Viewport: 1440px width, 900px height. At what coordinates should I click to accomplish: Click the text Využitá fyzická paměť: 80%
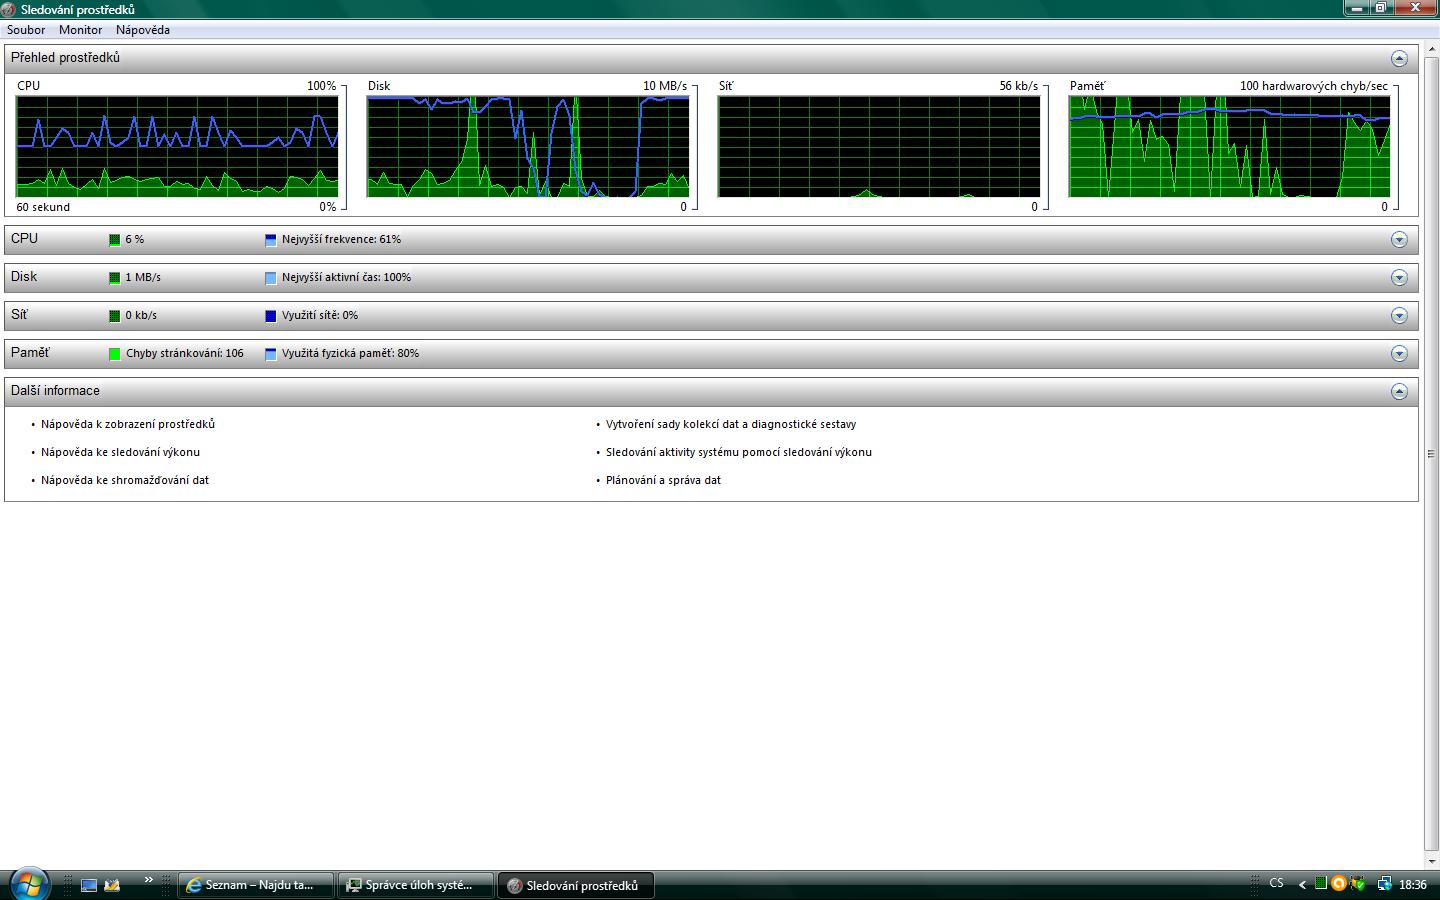(350, 354)
